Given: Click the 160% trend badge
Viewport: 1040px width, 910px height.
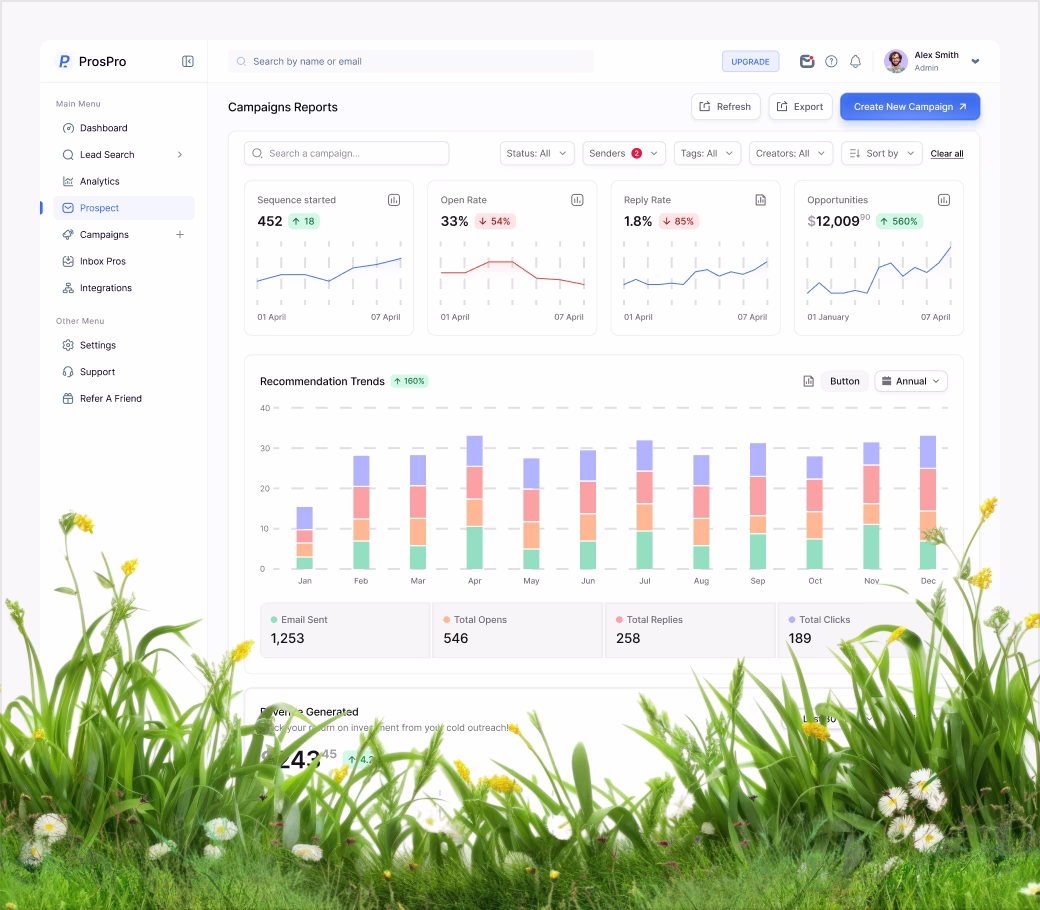Looking at the screenshot, I should click(409, 381).
